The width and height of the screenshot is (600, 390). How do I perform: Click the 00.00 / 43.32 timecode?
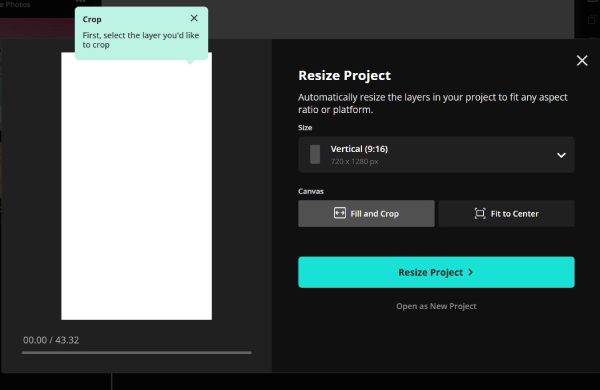pyautogui.click(x=51, y=340)
